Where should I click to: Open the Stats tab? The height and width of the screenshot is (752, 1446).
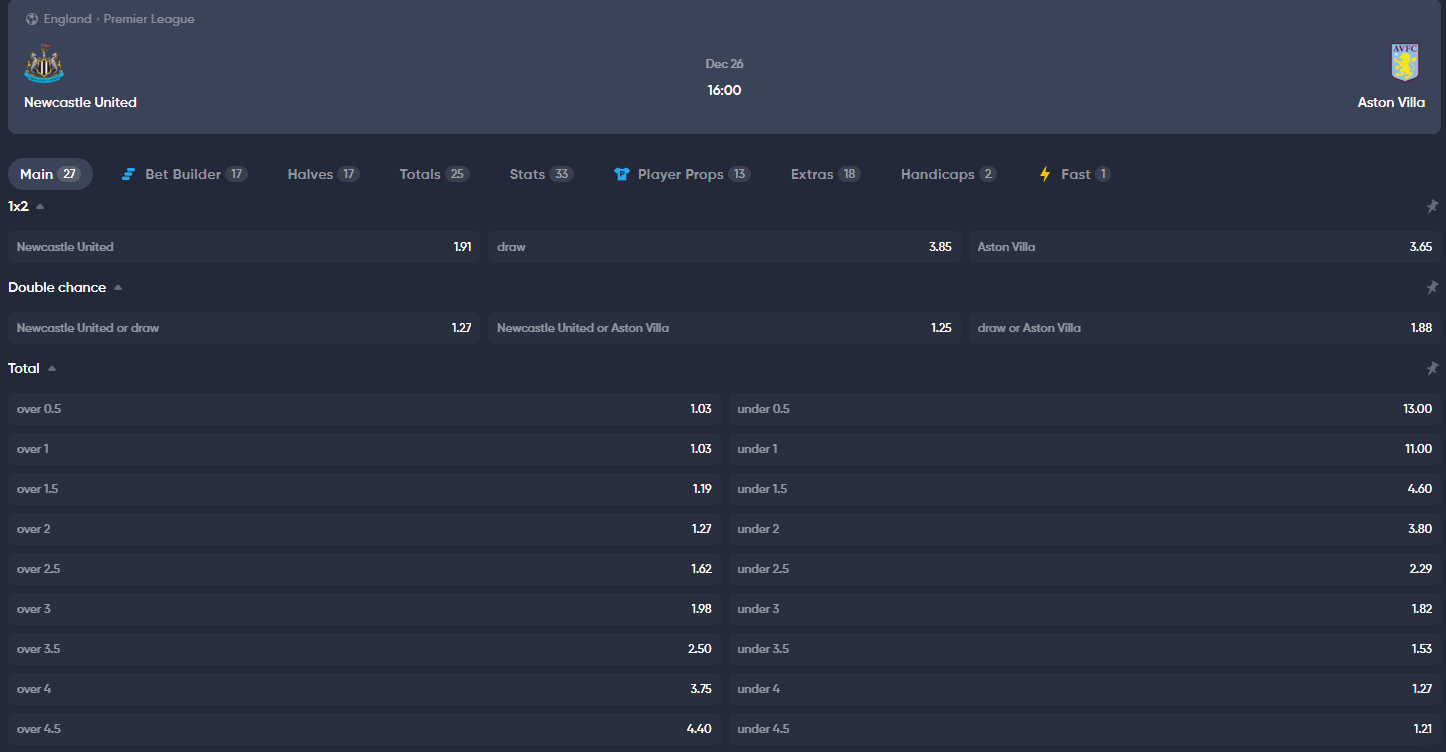(x=541, y=174)
